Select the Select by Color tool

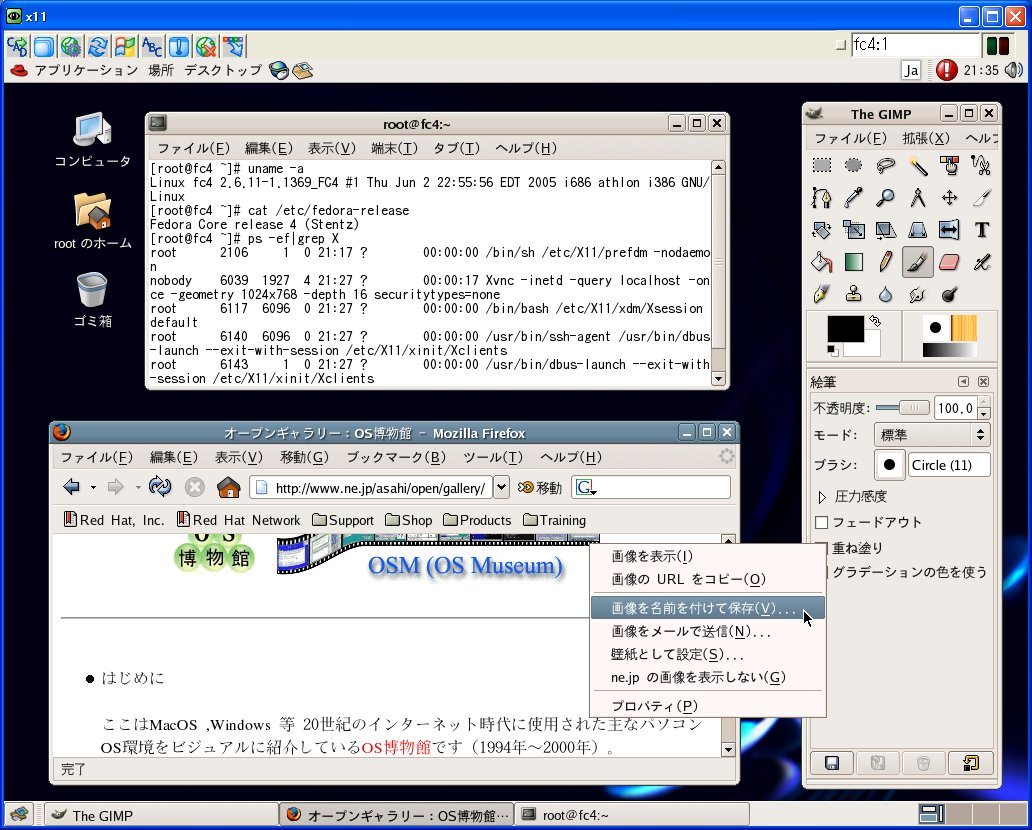pyautogui.click(x=950, y=165)
